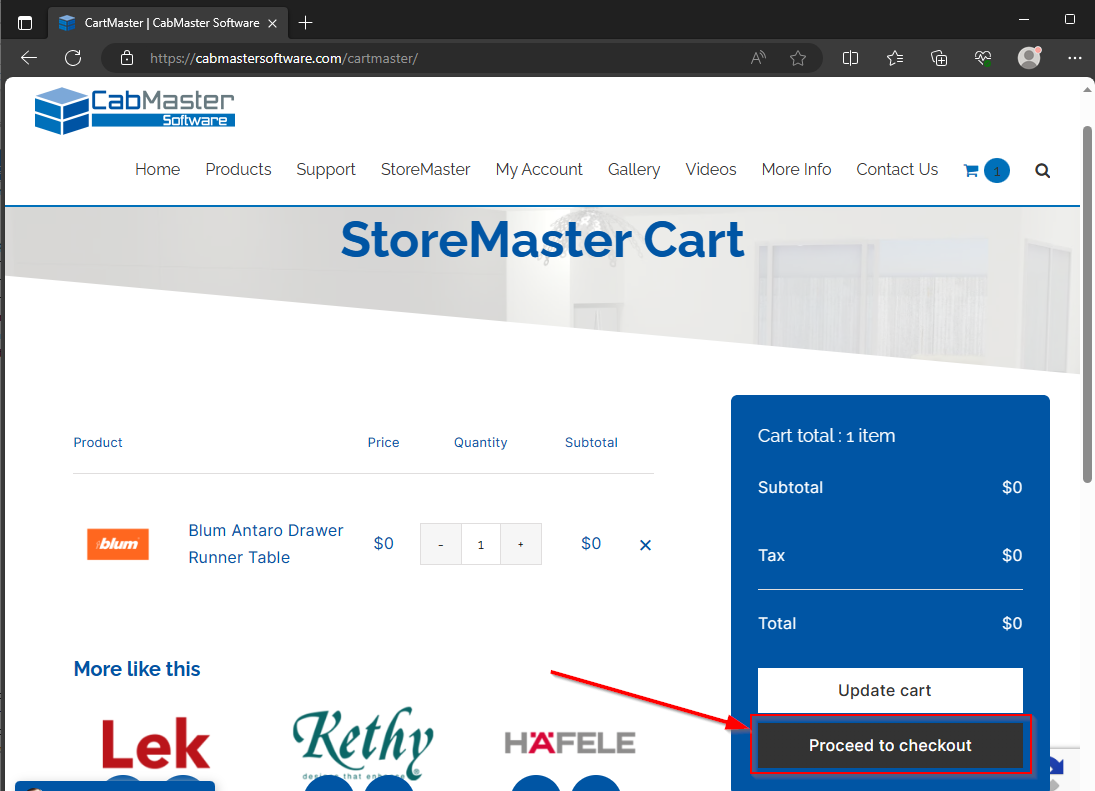Open the Home menu item
The height and width of the screenshot is (791, 1095).
157,170
